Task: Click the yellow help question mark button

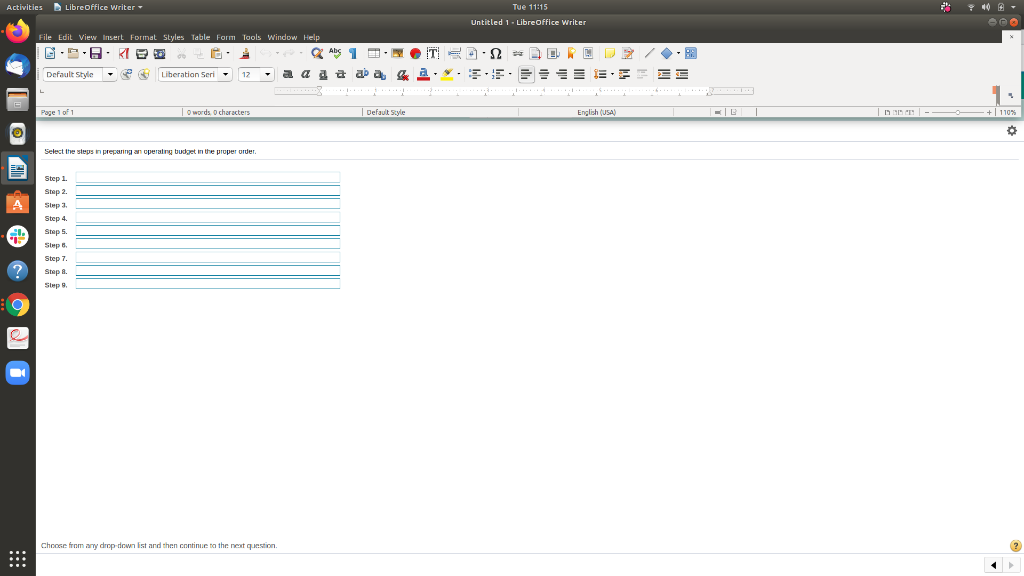Action: click(1015, 546)
